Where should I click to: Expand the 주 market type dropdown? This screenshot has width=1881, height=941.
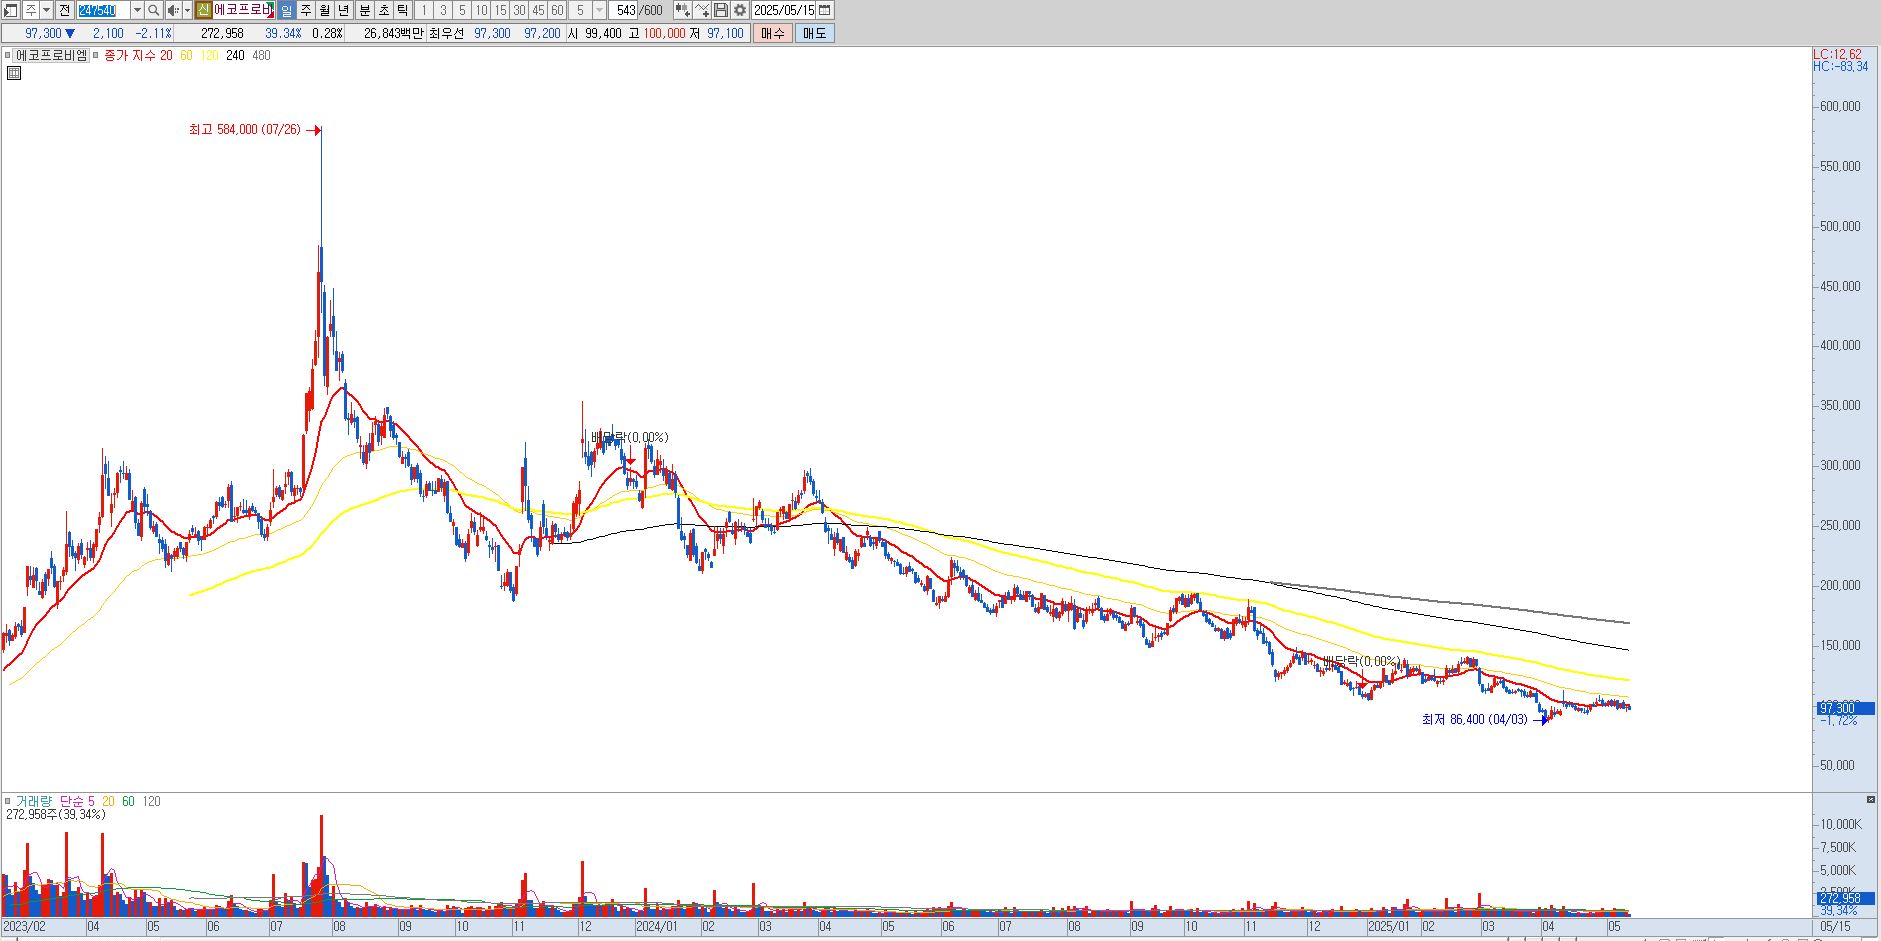click(x=46, y=10)
